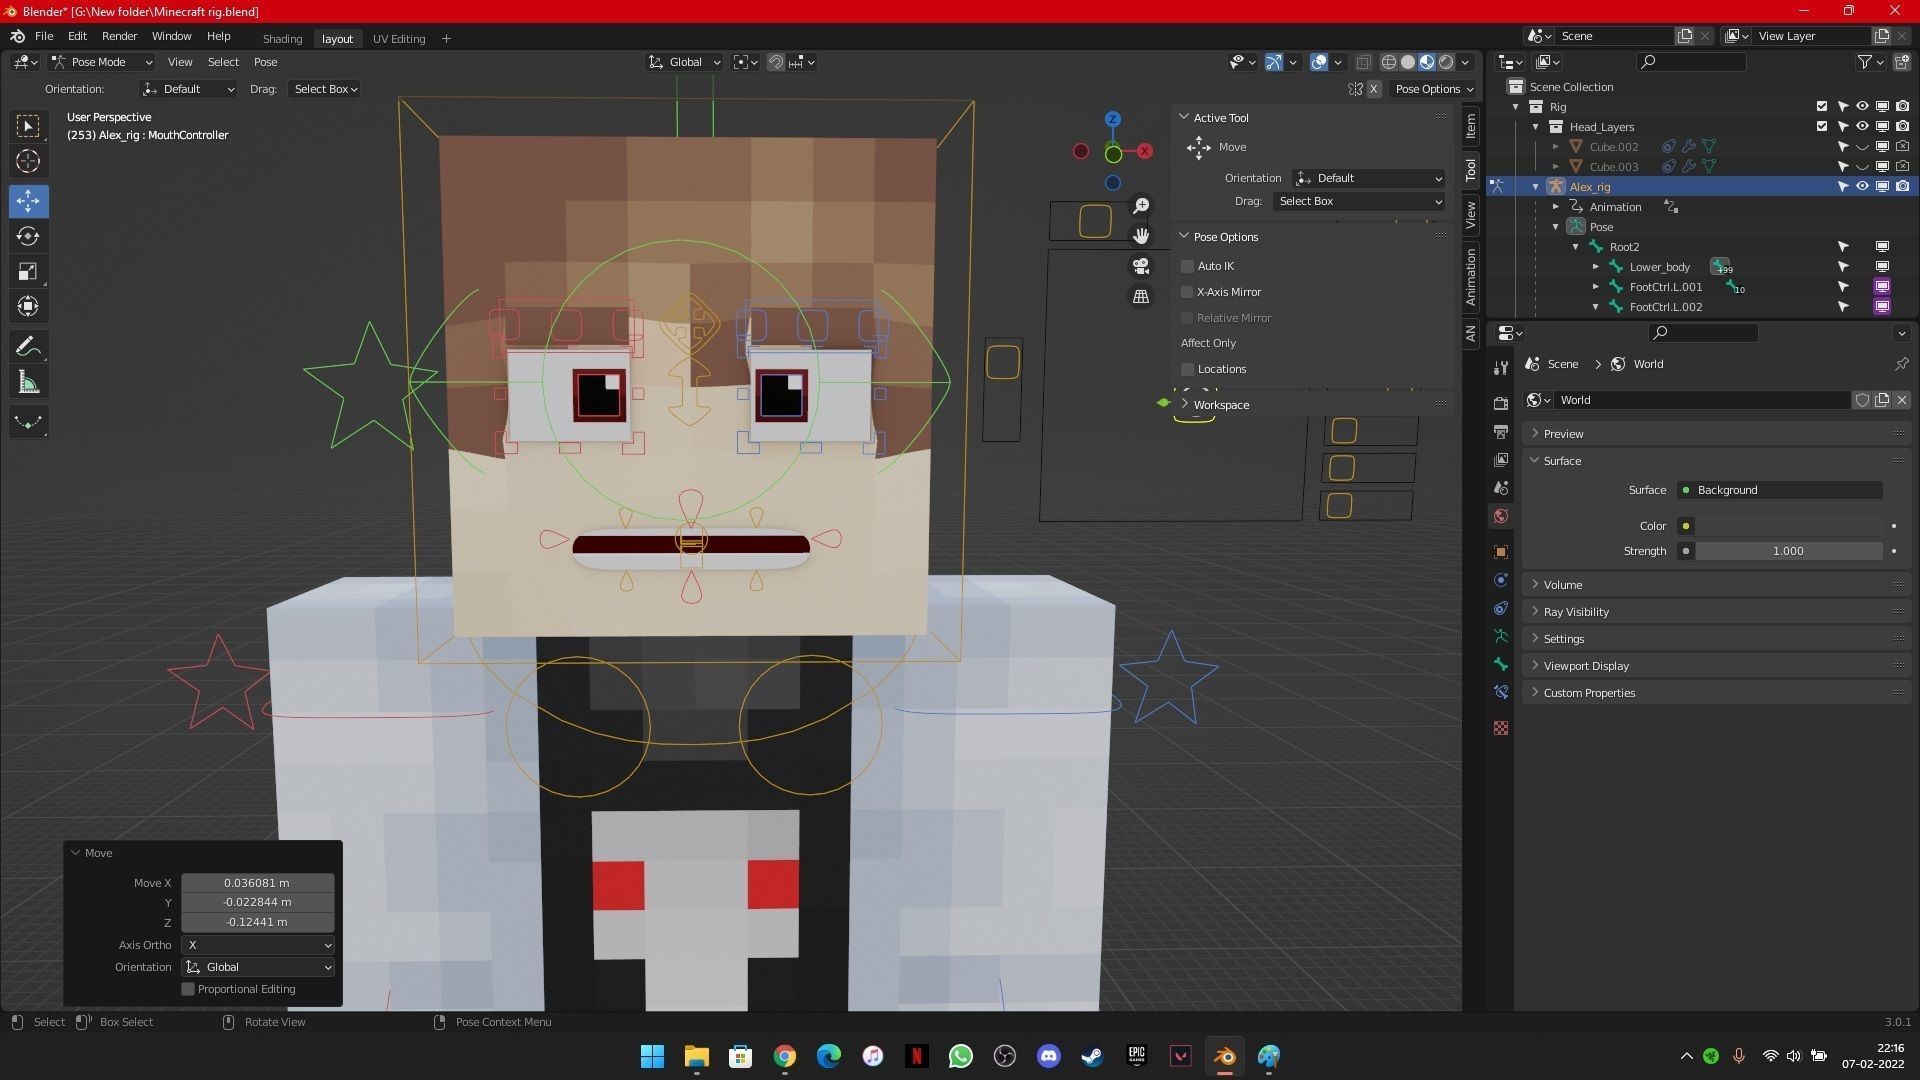
Task: Select the Rotate tool
Action: 28,237
